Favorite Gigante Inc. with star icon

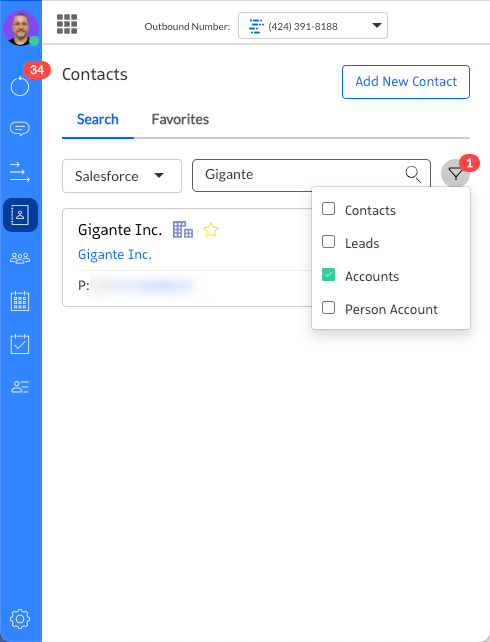click(211, 230)
